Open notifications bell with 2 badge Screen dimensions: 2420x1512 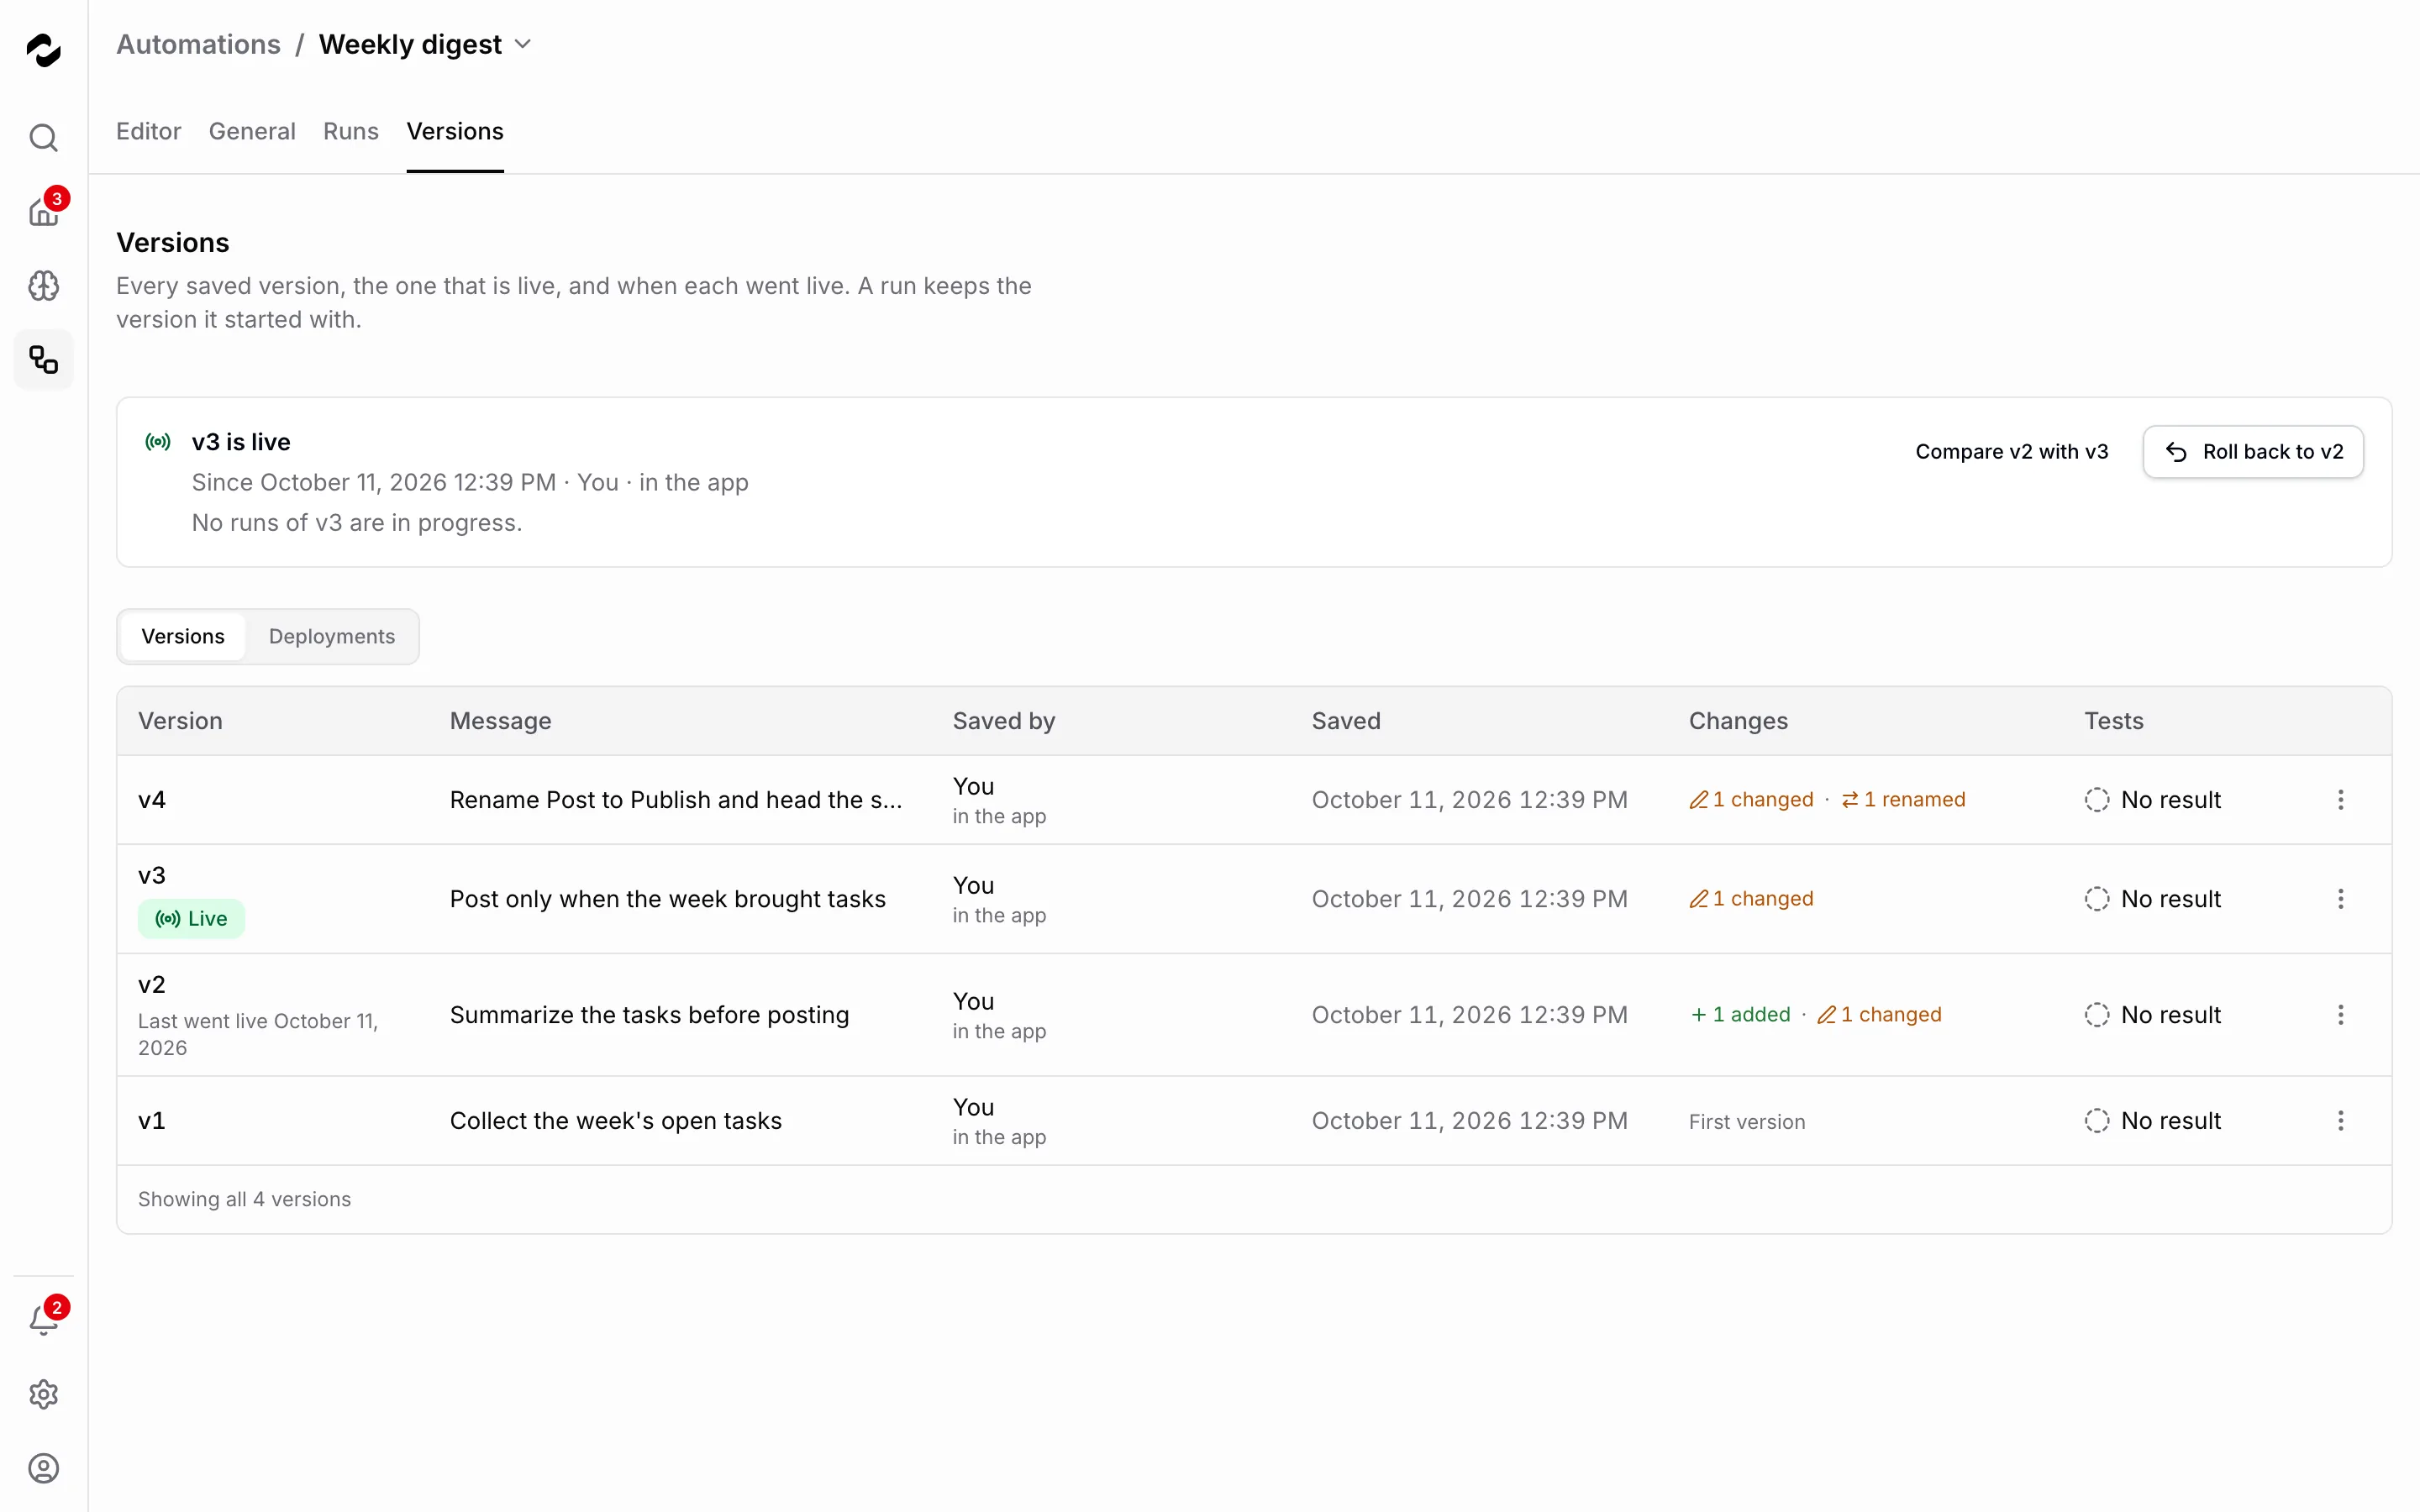coord(43,1320)
